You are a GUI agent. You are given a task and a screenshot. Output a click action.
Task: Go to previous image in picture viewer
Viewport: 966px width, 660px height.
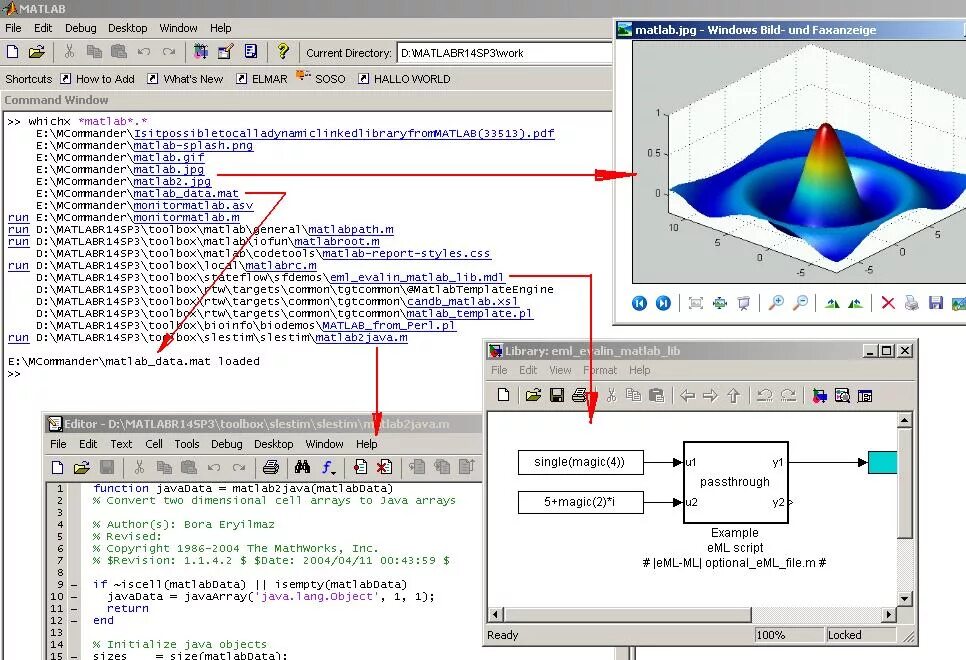pos(639,303)
